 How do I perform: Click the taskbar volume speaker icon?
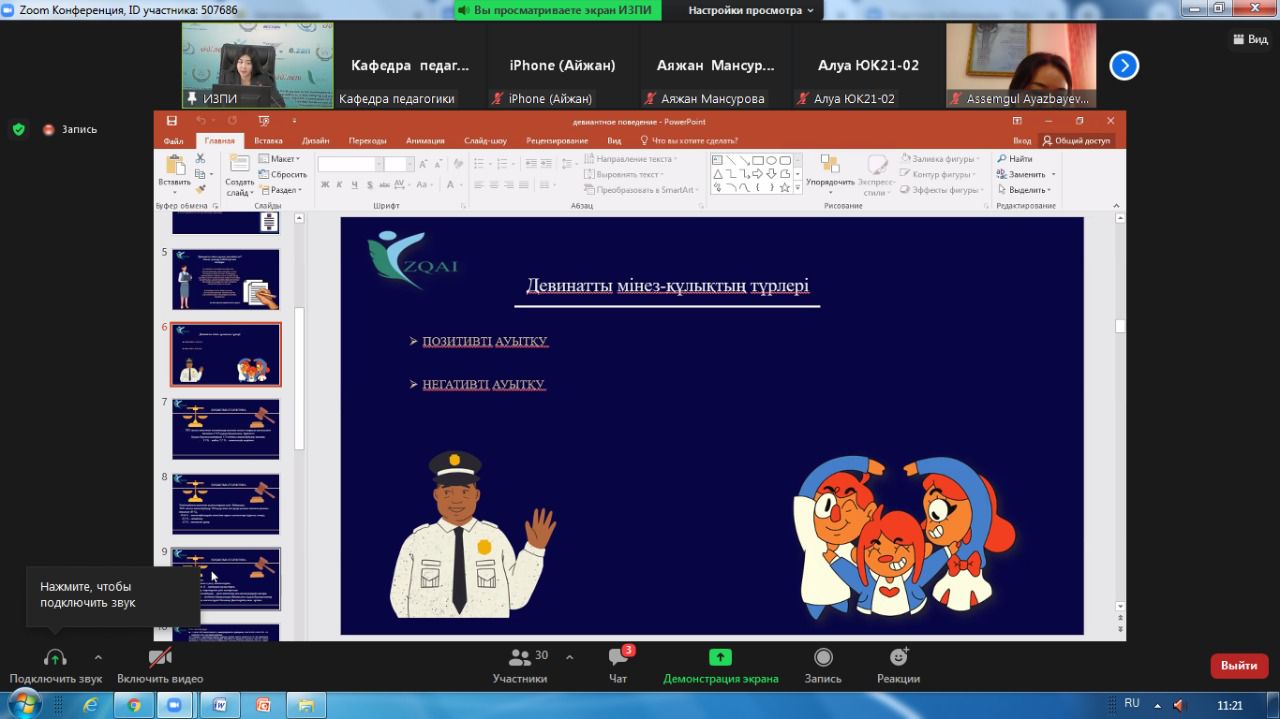[x=1179, y=705]
